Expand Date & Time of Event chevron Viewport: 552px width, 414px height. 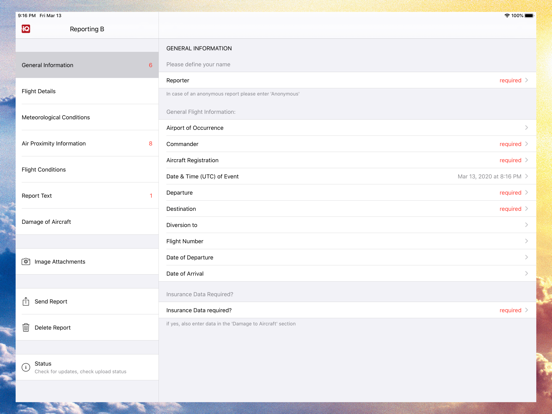pyautogui.click(x=527, y=176)
